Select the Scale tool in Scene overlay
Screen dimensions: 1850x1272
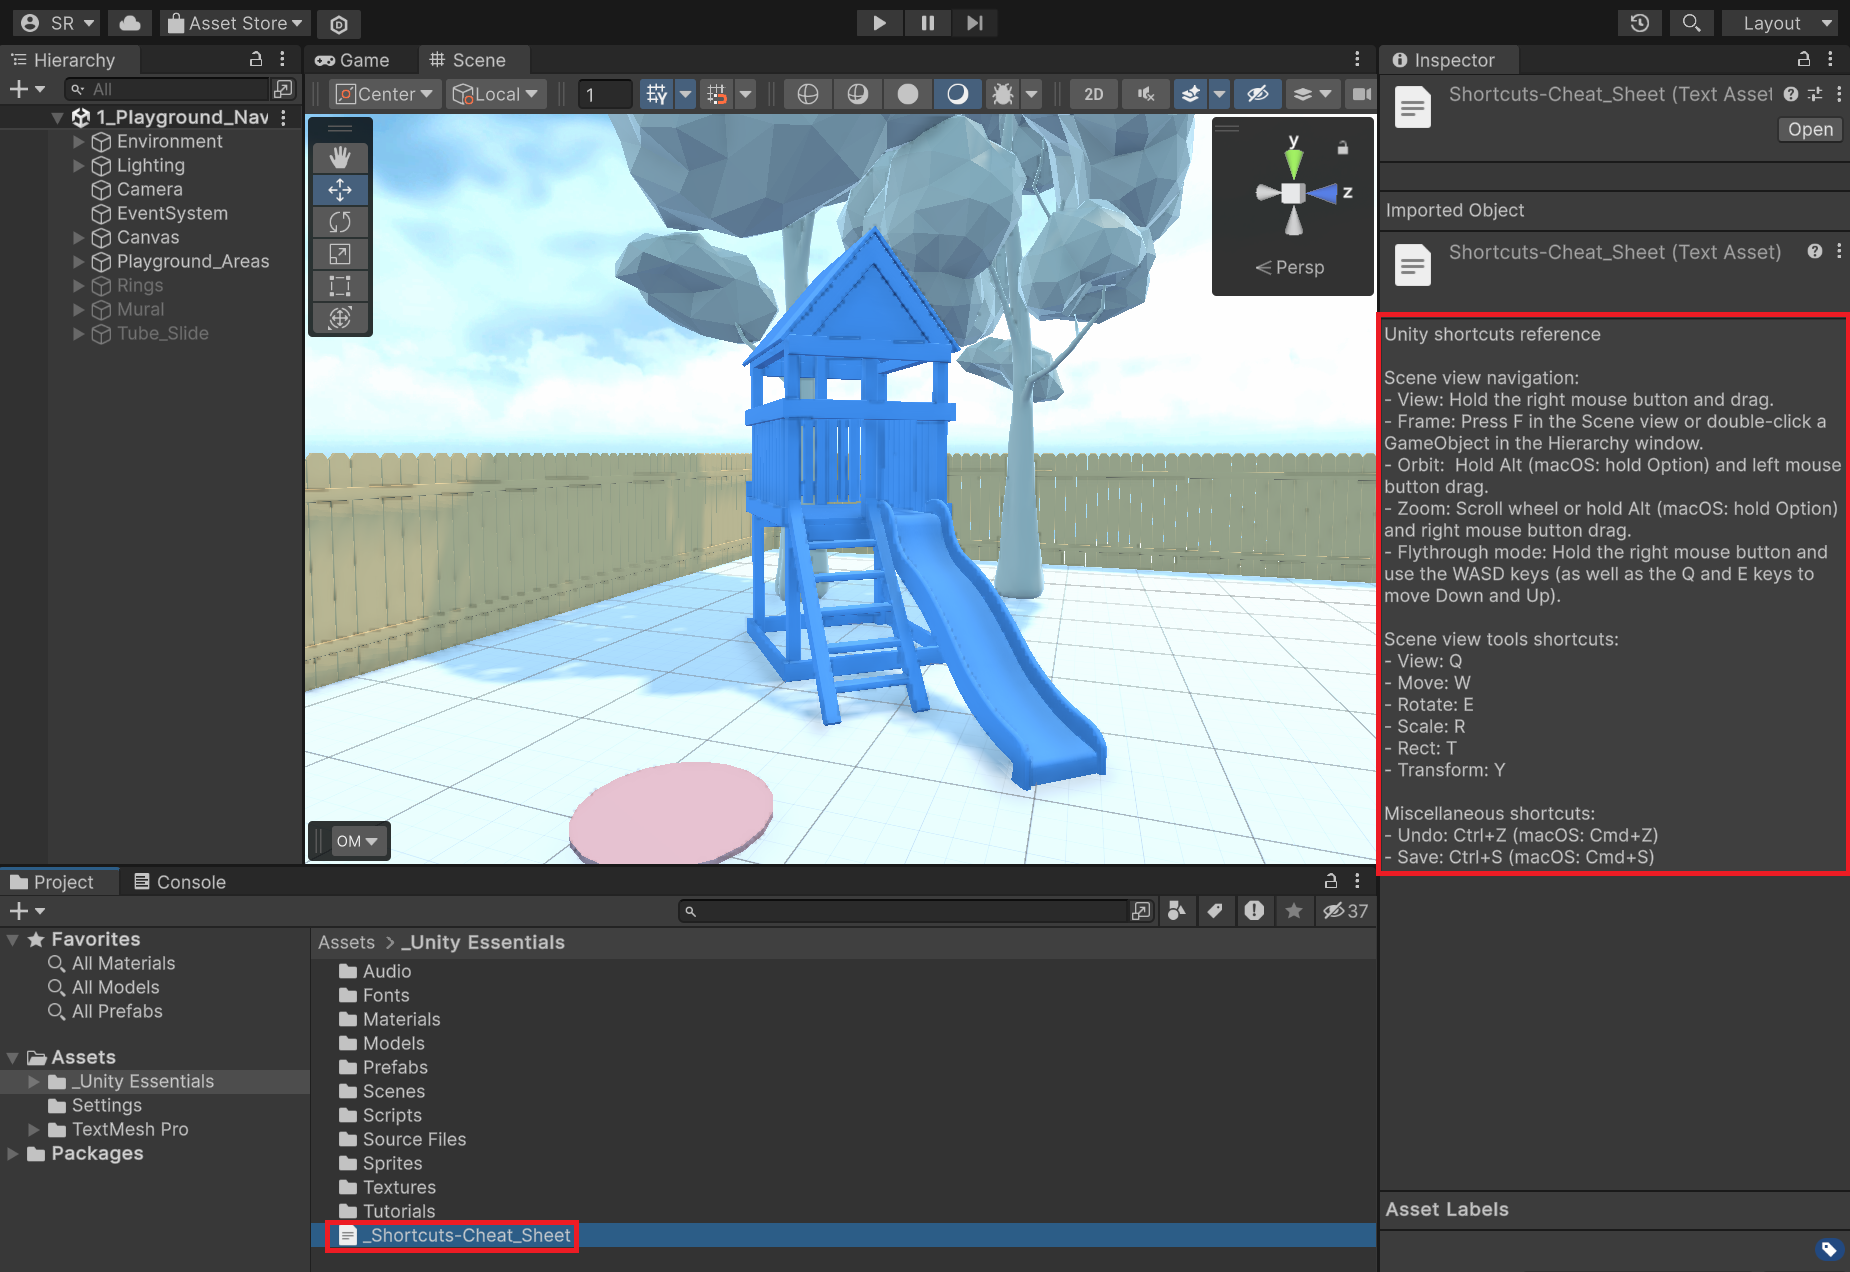coord(340,254)
